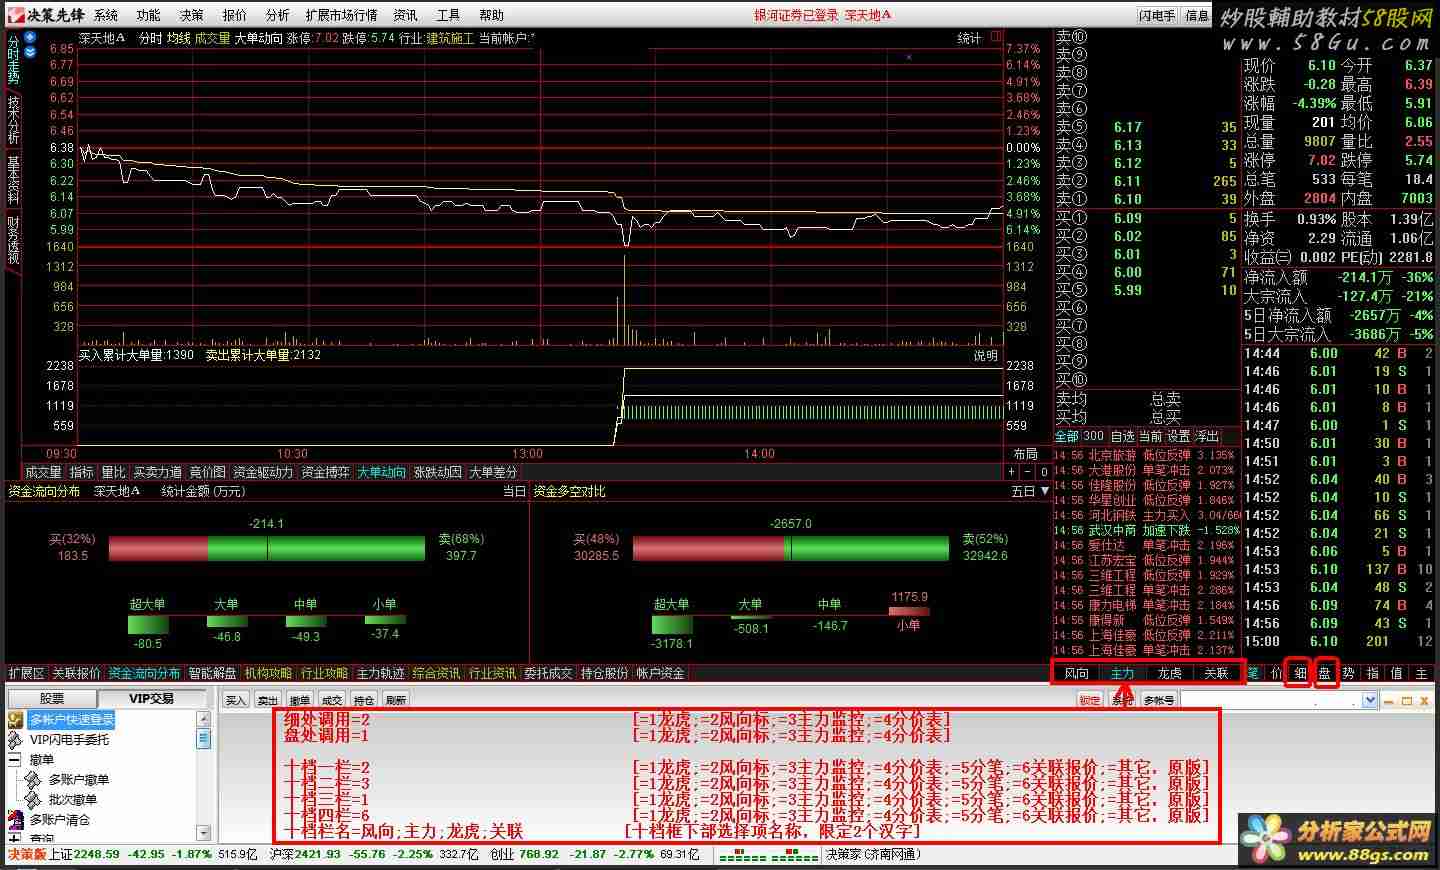Click the 决策先锋 application logo icon
The width and height of the screenshot is (1440, 870).
(x=15, y=15)
